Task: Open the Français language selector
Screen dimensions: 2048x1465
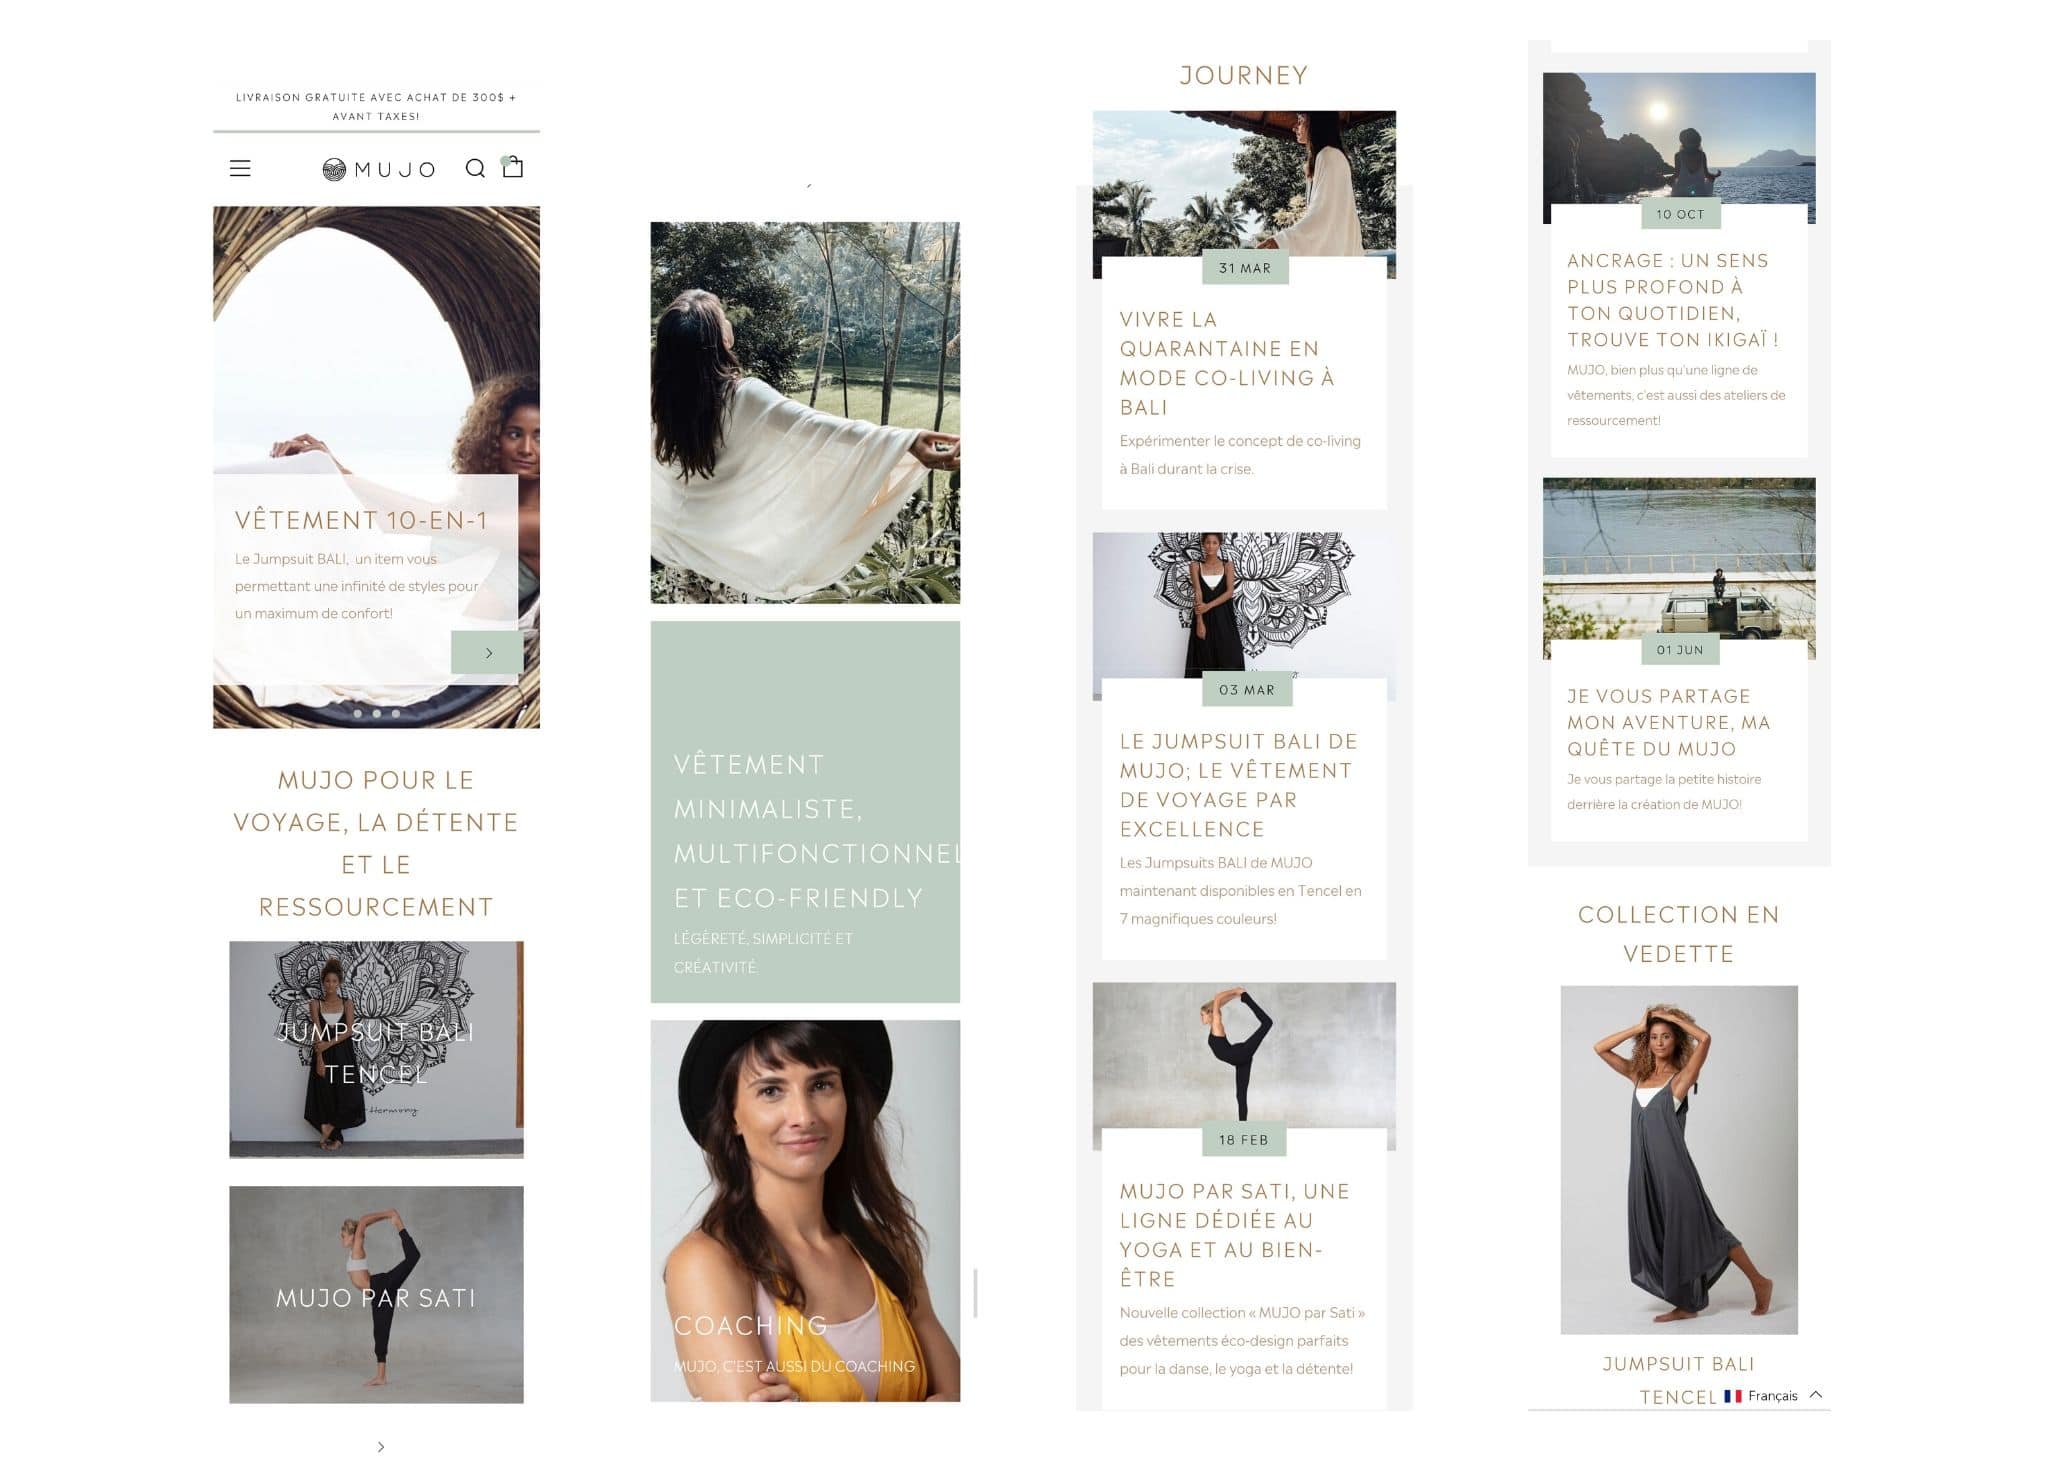Action: pos(1773,1395)
